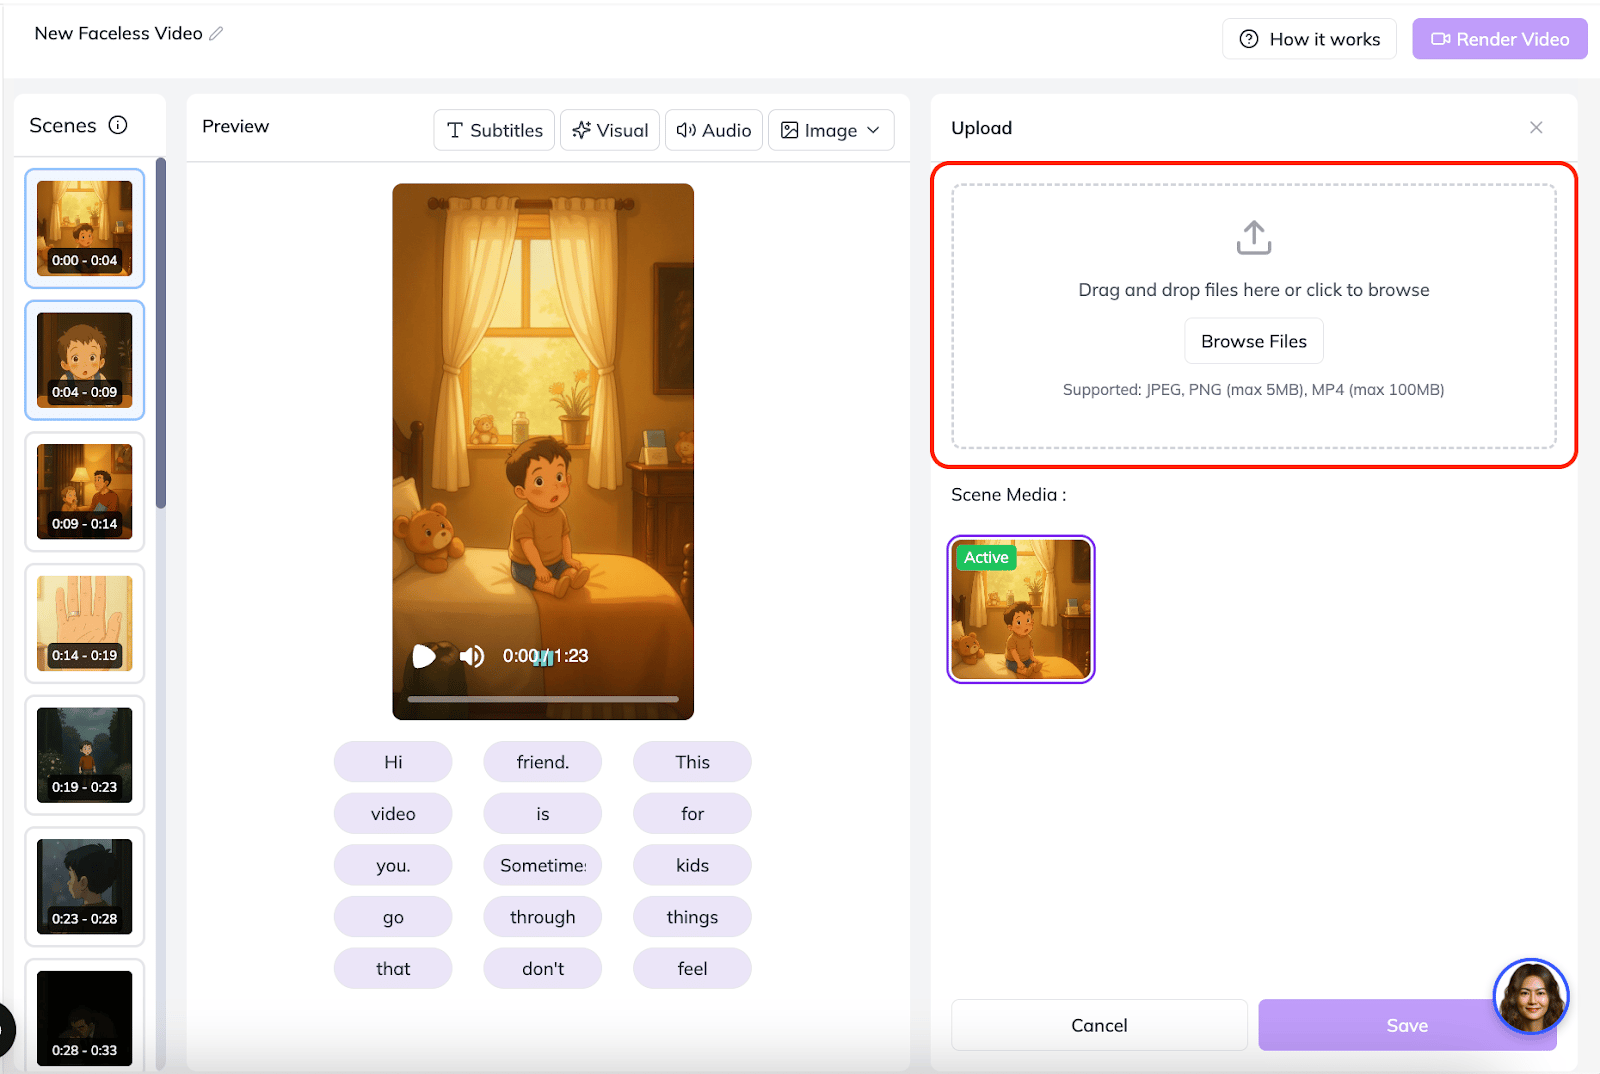Expand the Image dropdown menu
The height and width of the screenshot is (1074, 1600).
[x=831, y=130]
